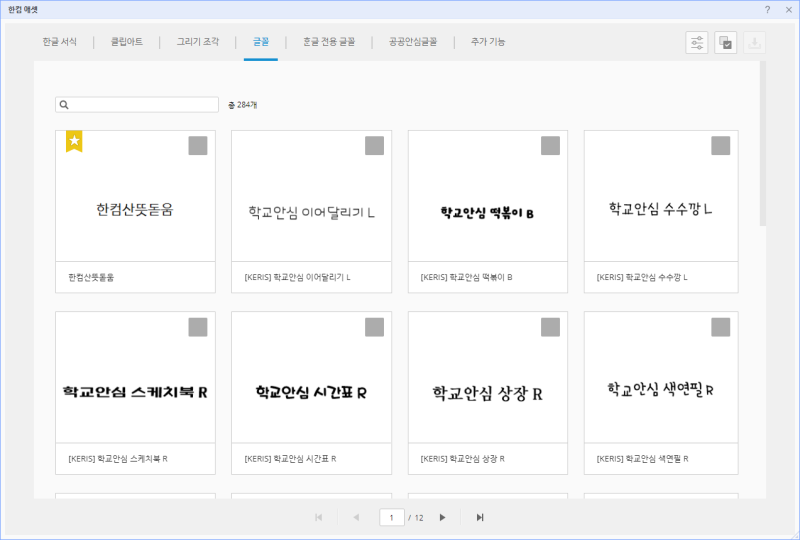
Task: Switch to the 클립아트 tab
Action: (x=127, y=42)
